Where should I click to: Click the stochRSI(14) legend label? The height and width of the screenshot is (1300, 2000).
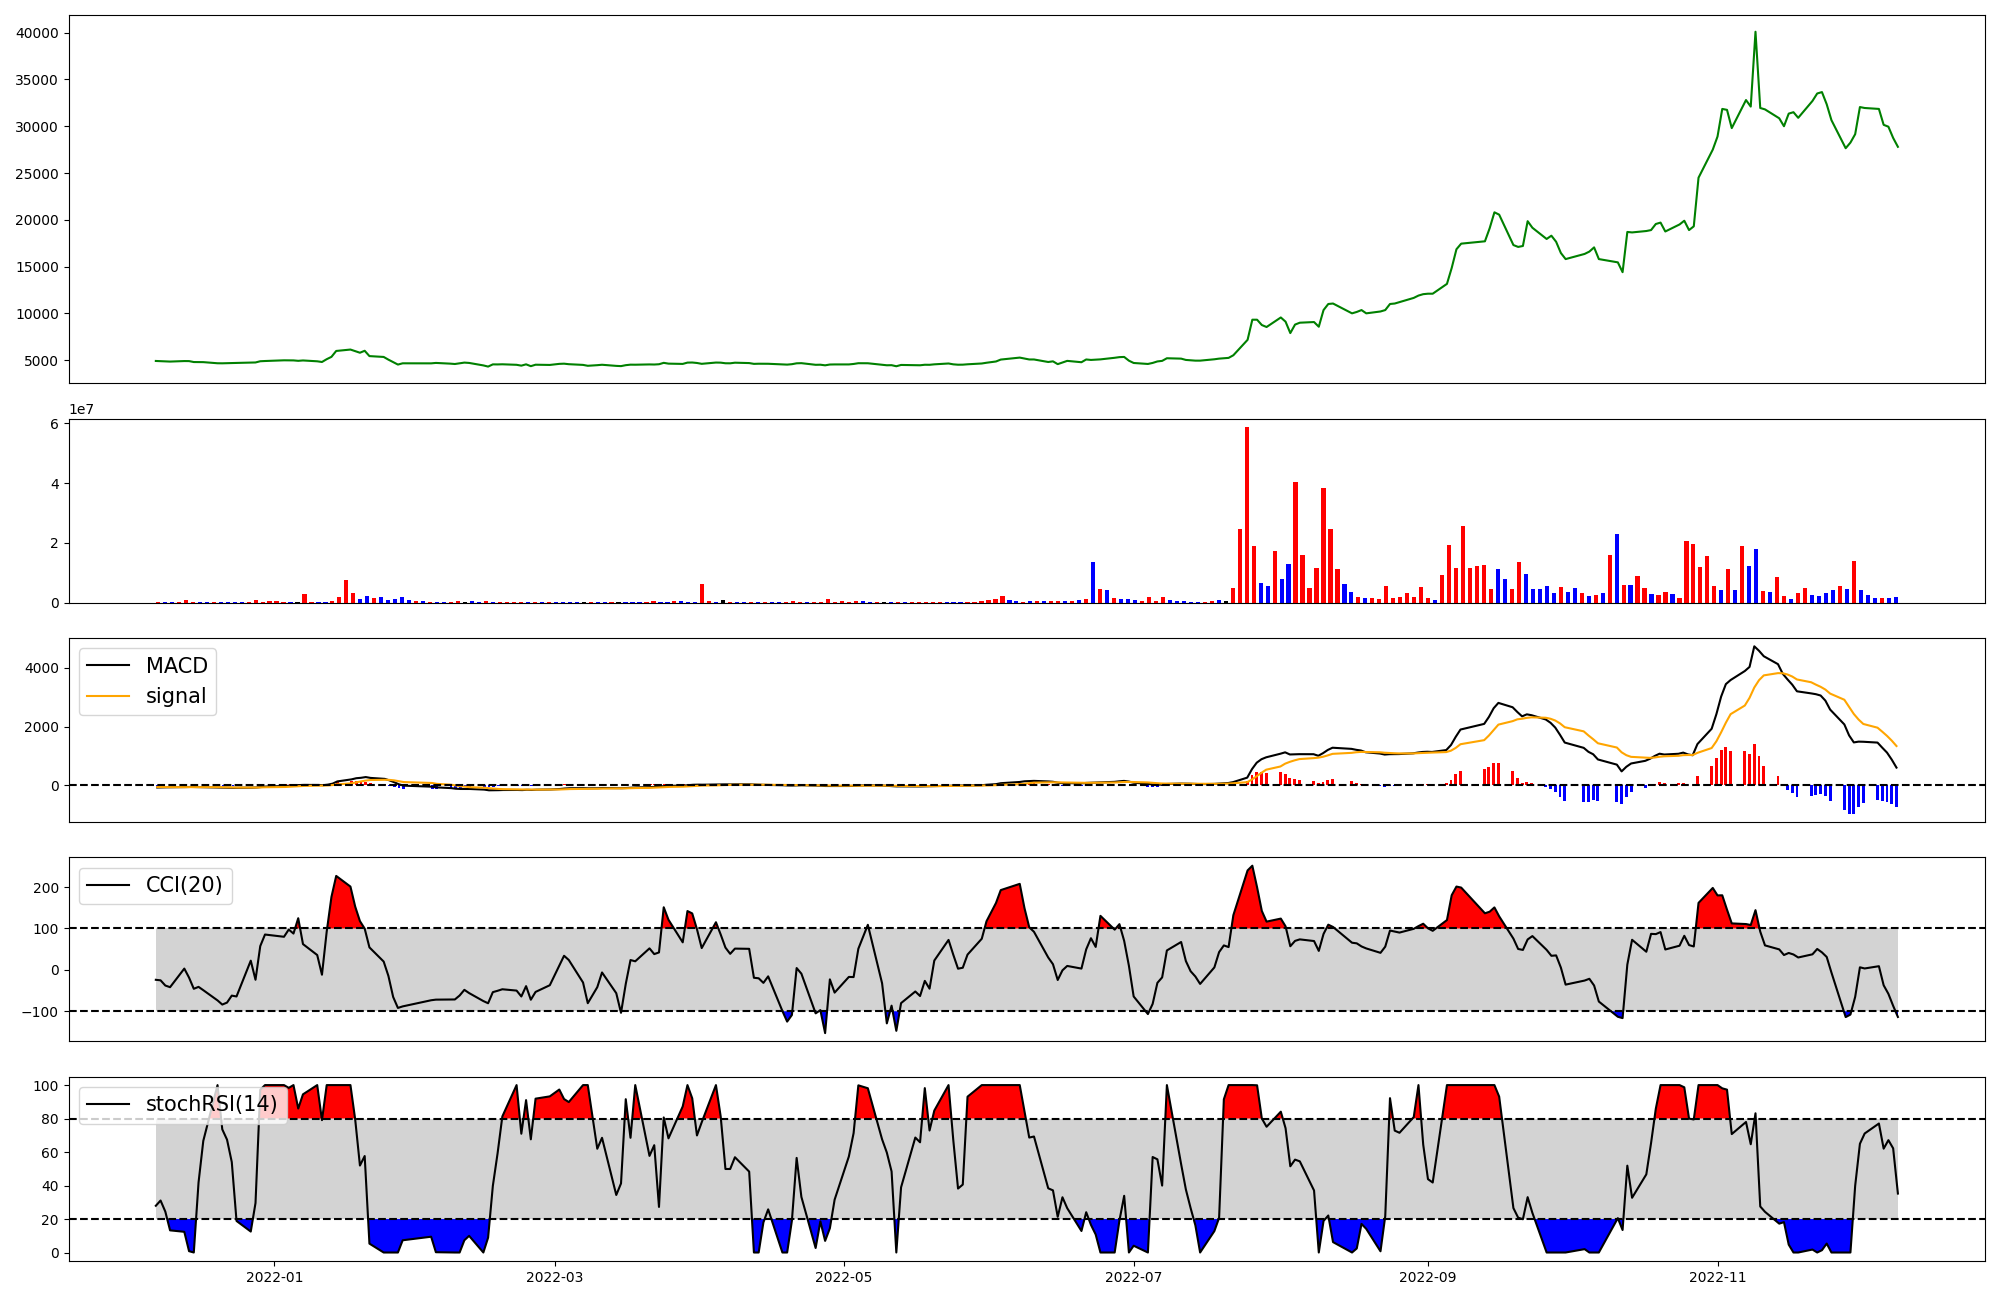pos(211,1104)
